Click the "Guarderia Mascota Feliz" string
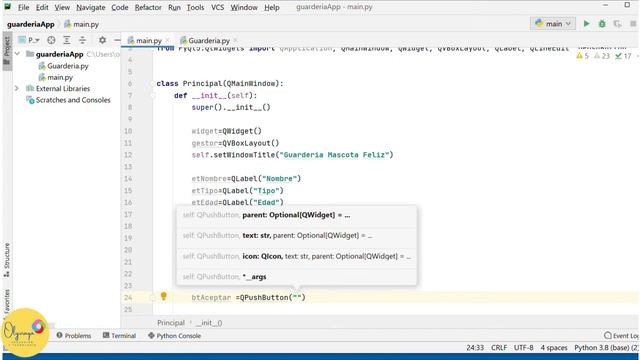Viewport: 640px width, 360px height. (334, 155)
